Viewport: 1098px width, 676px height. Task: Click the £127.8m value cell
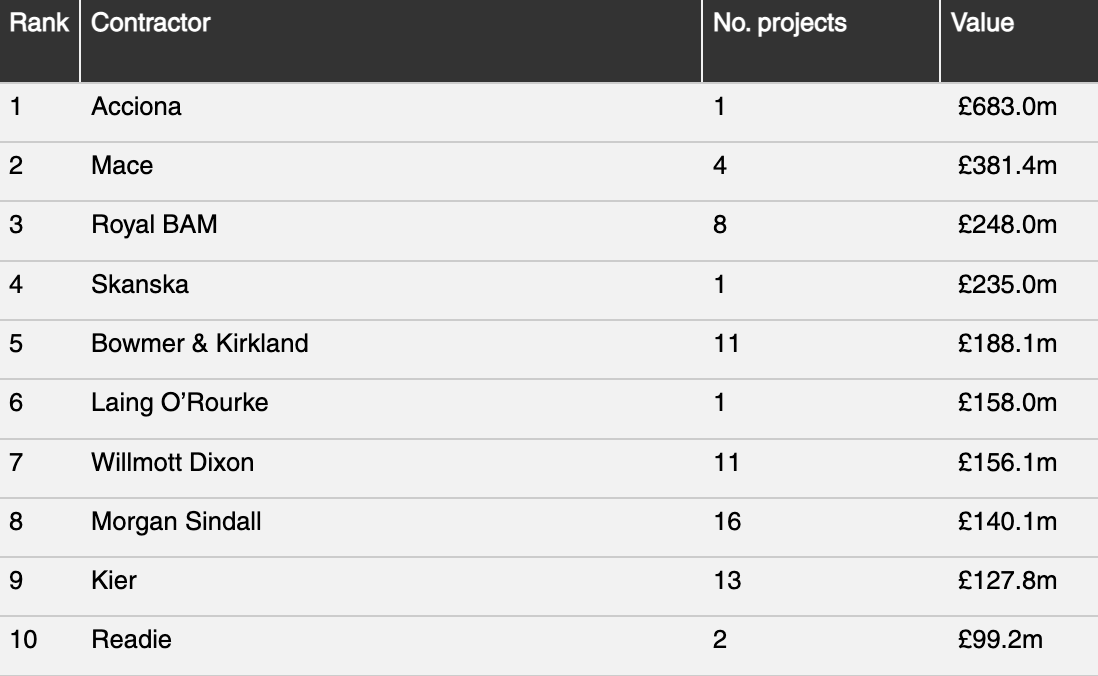[x=1007, y=580]
